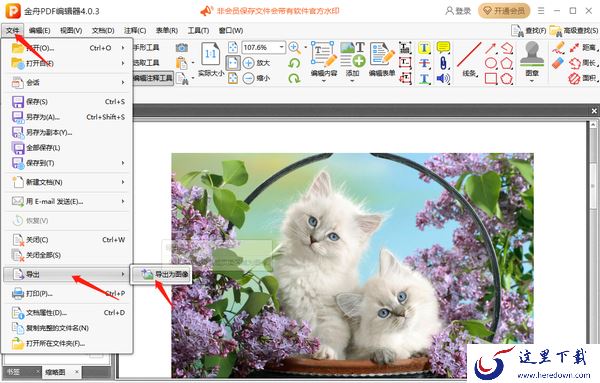This screenshot has width=600, height=383.
Task: Close the document tab with X
Action: coord(594,111)
